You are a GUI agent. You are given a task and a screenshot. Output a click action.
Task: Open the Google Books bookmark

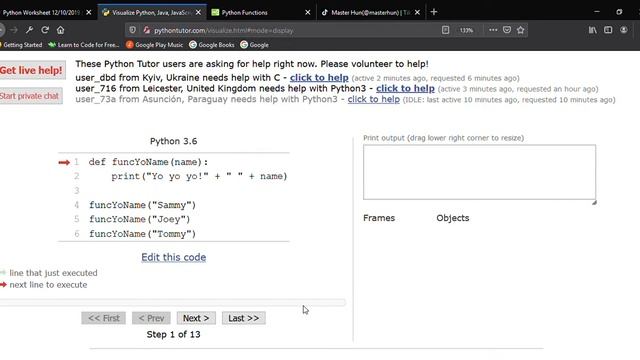pyautogui.click(x=212, y=45)
